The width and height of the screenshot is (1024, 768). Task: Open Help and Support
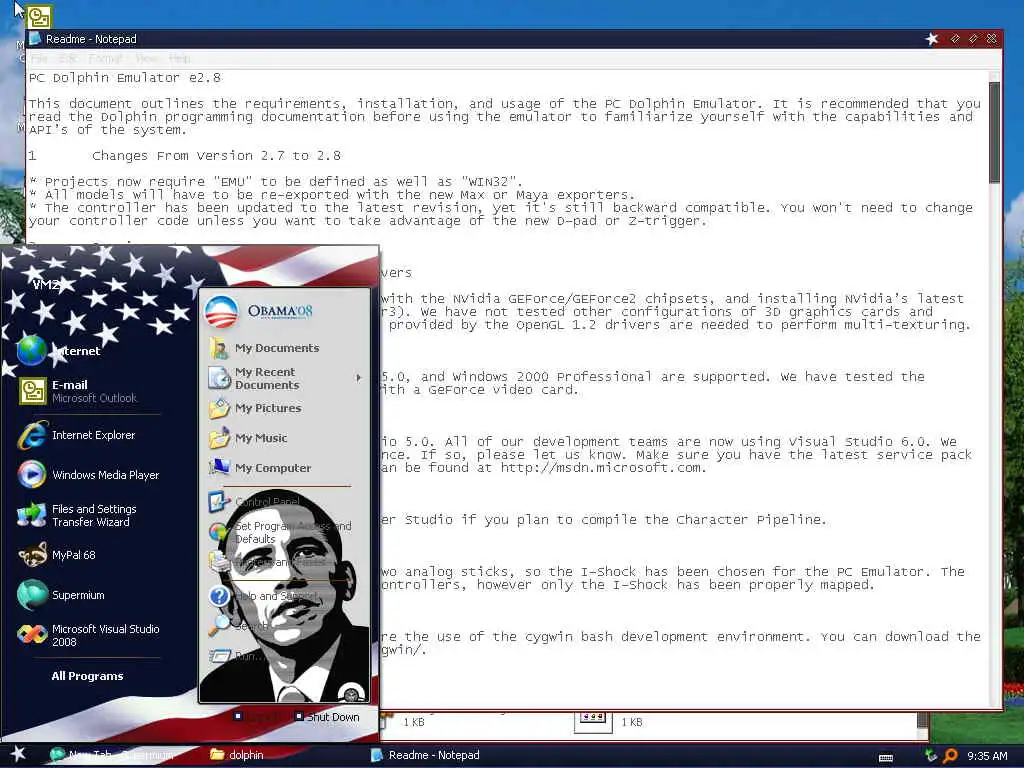click(264, 596)
